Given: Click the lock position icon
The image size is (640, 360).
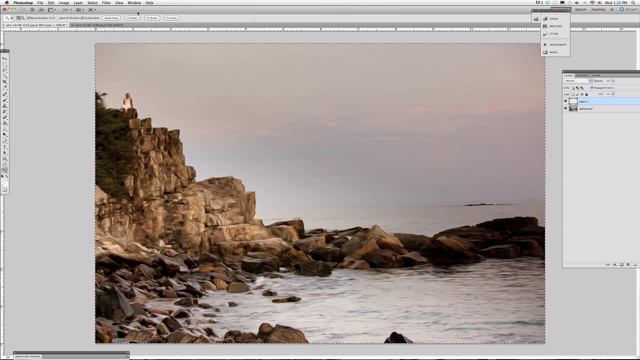Looking at the screenshot, I should click(x=582, y=94).
